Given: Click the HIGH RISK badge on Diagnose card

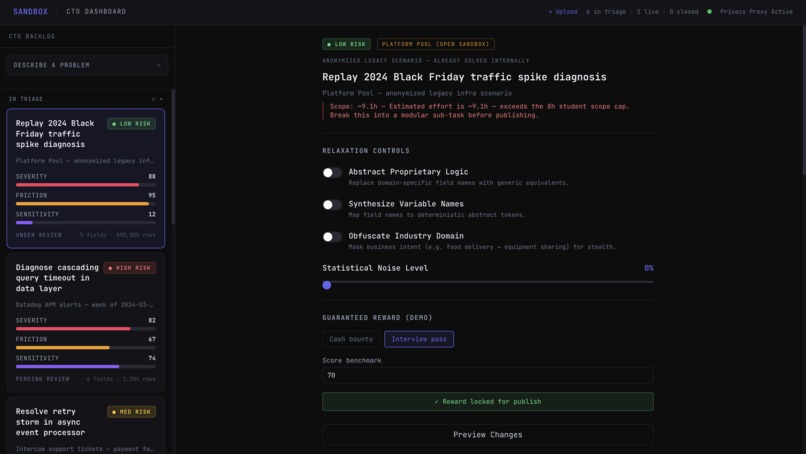Looking at the screenshot, I should 130,268.
